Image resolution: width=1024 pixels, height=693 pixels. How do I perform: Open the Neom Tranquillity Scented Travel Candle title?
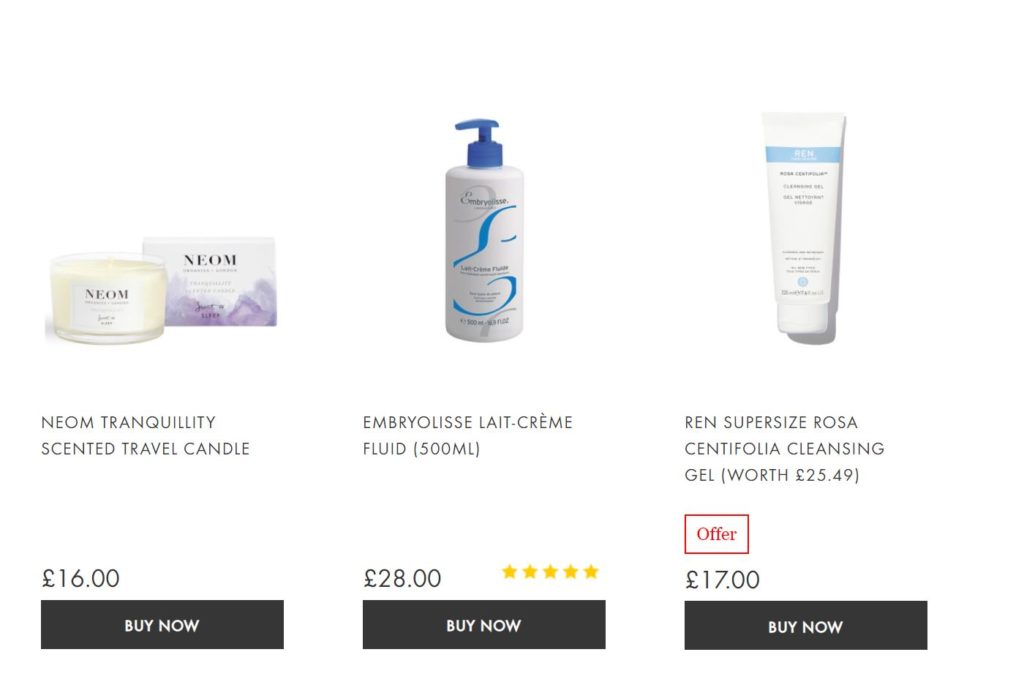point(146,436)
